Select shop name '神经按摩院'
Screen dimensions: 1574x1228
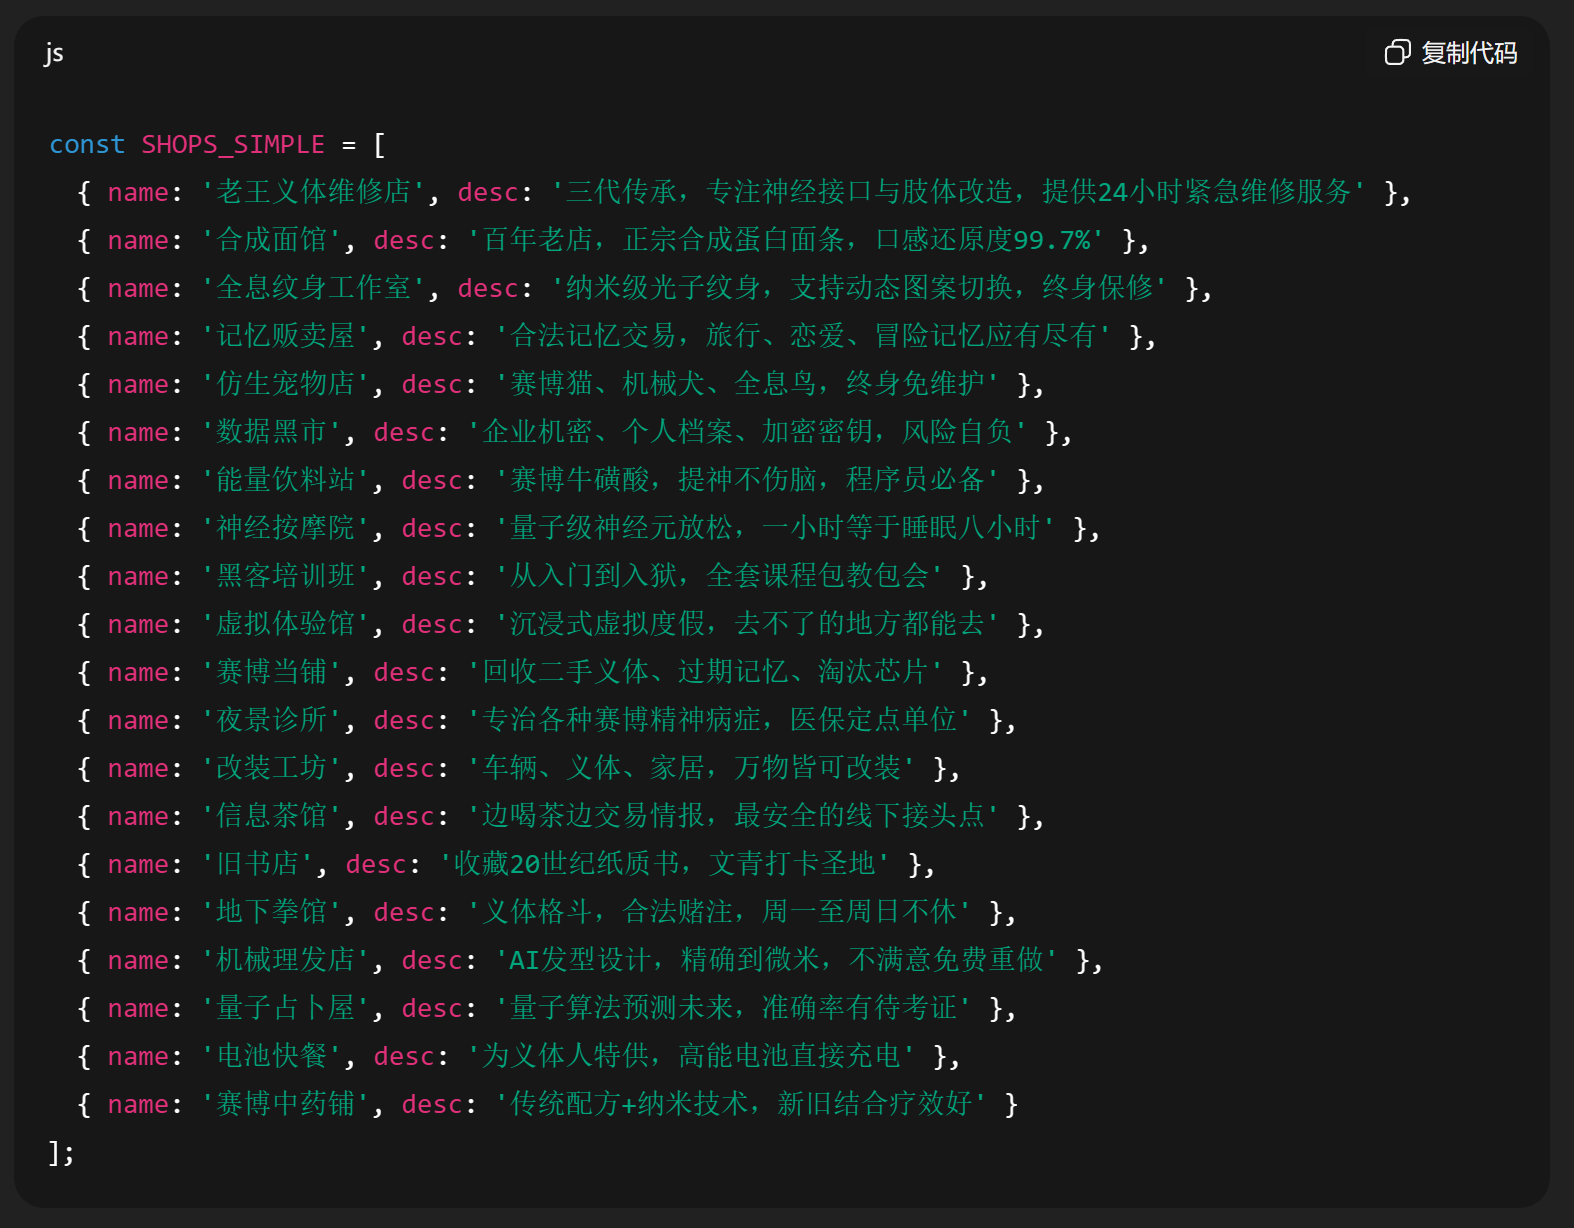click(286, 528)
